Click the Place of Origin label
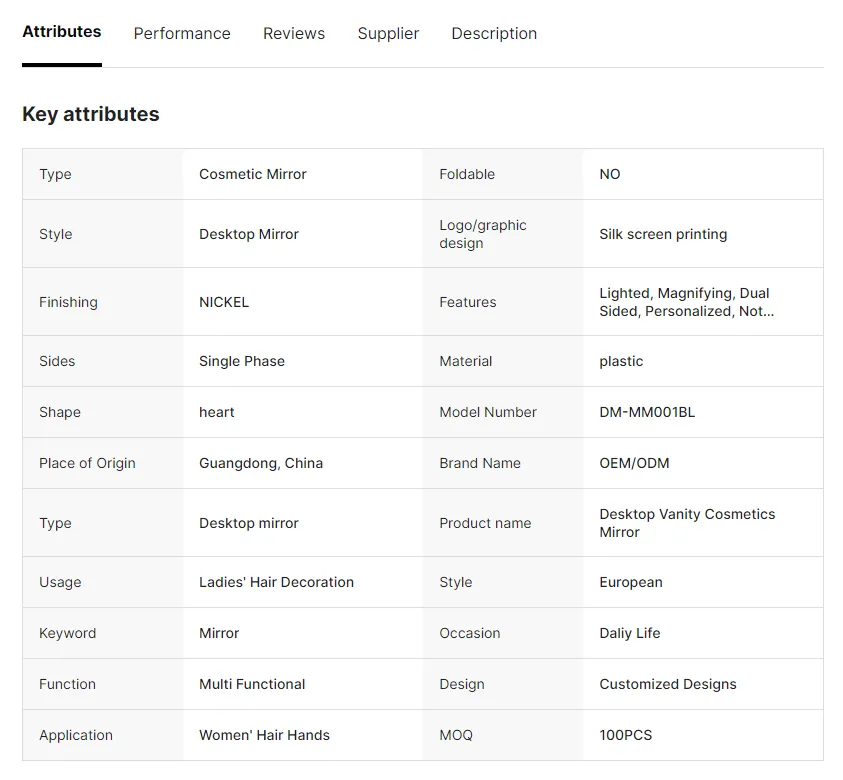 (87, 463)
